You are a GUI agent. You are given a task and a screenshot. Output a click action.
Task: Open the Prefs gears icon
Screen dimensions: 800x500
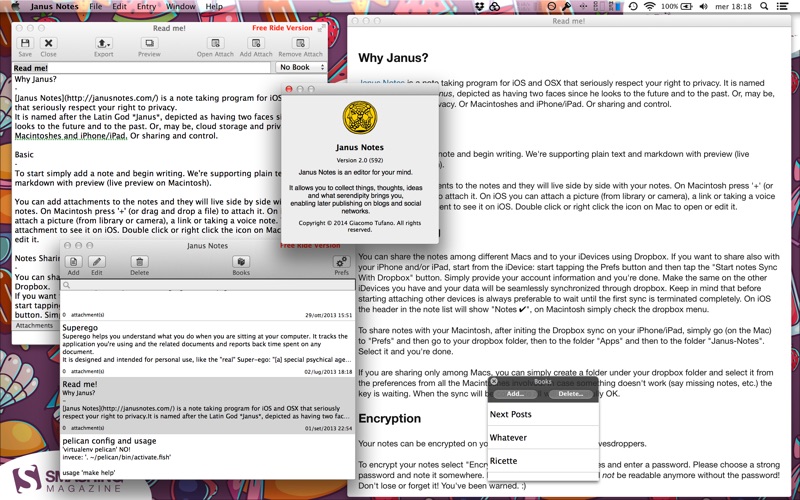pyautogui.click(x=341, y=262)
